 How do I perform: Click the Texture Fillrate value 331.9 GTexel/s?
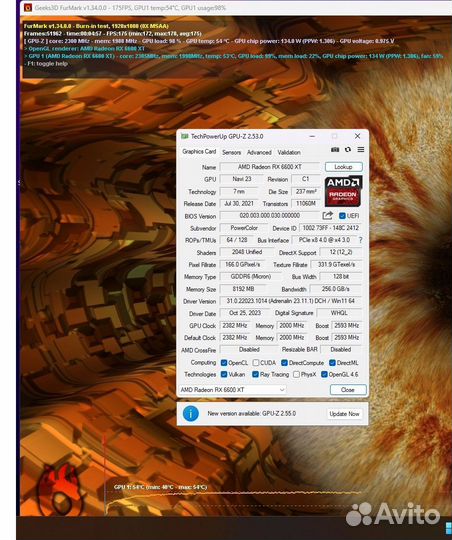click(x=336, y=264)
